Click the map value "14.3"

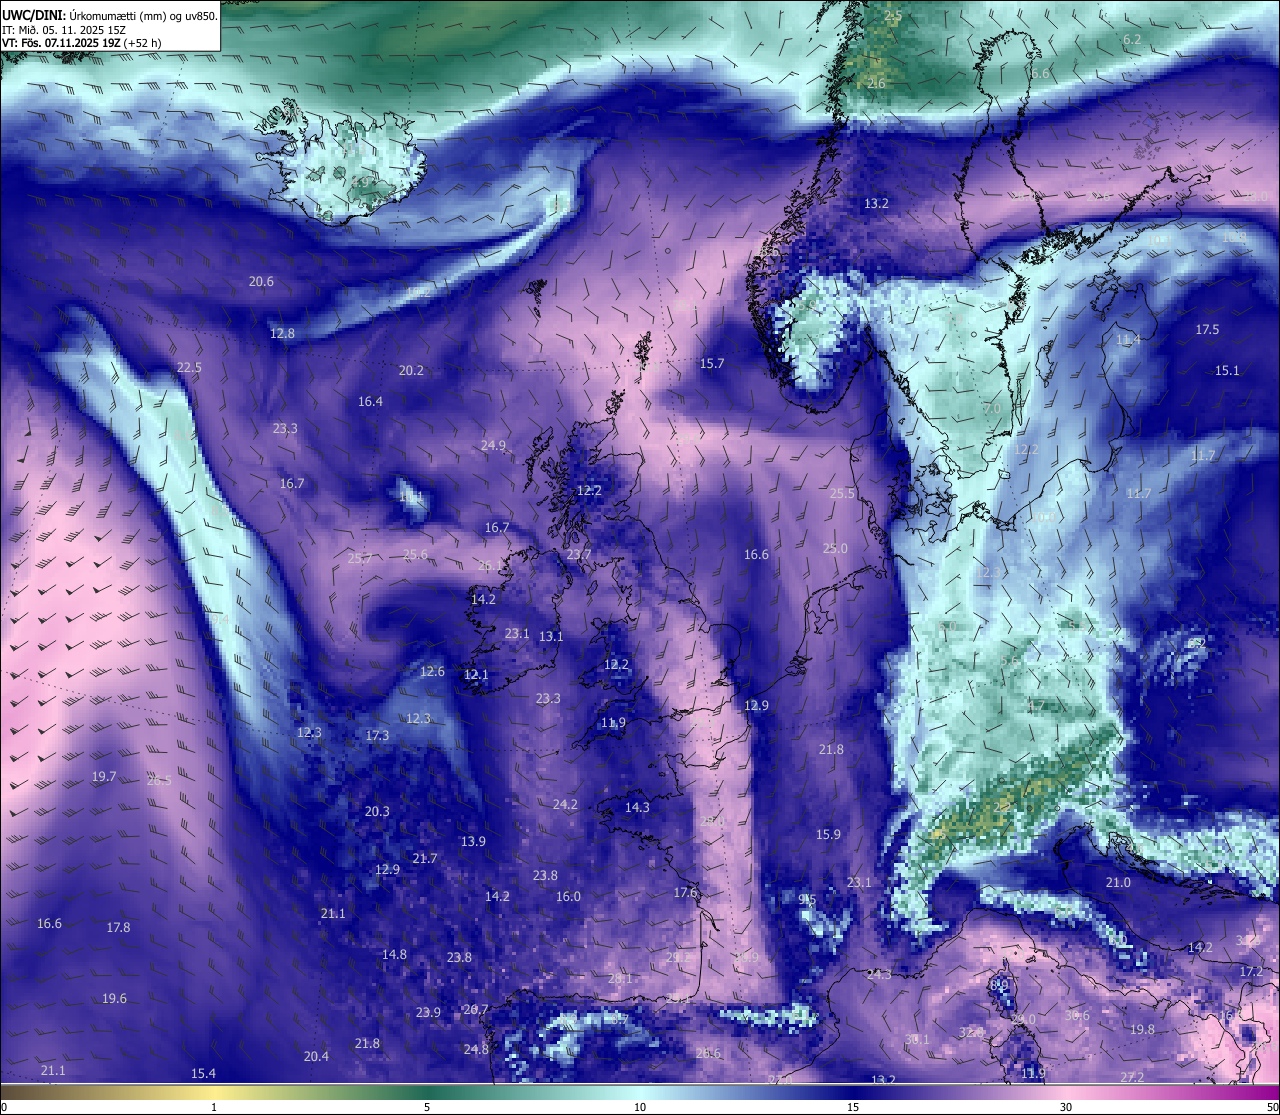pyautogui.click(x=637, y=807)
